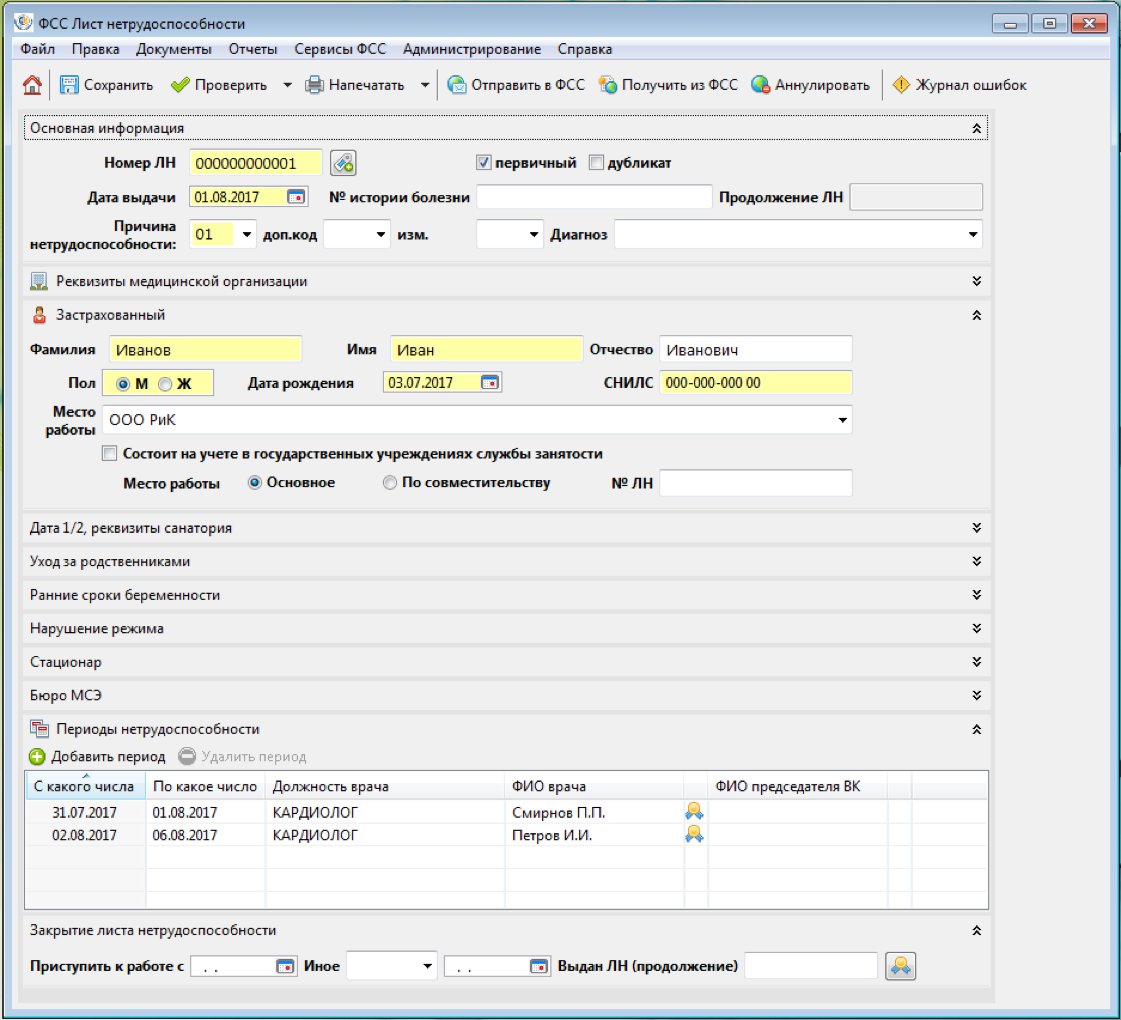Click the № истории болезни field

pos(594,197)
